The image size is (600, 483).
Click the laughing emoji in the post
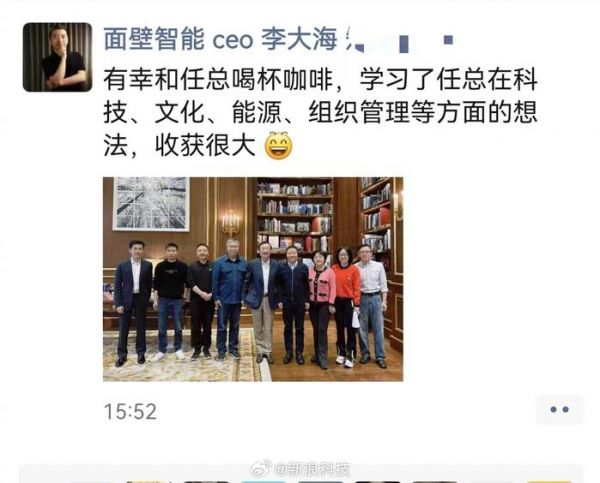tap(279, 145)
